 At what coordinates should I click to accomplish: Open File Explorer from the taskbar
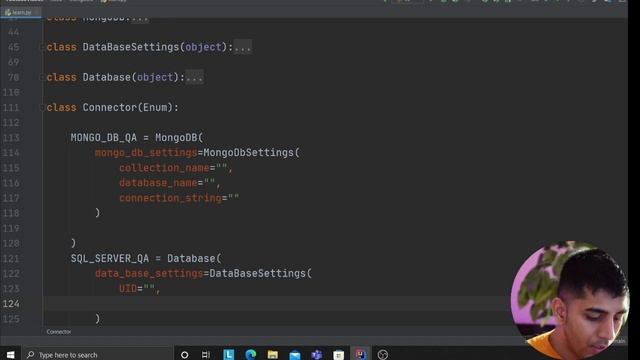pyautogui.click(x=273, y=354)
